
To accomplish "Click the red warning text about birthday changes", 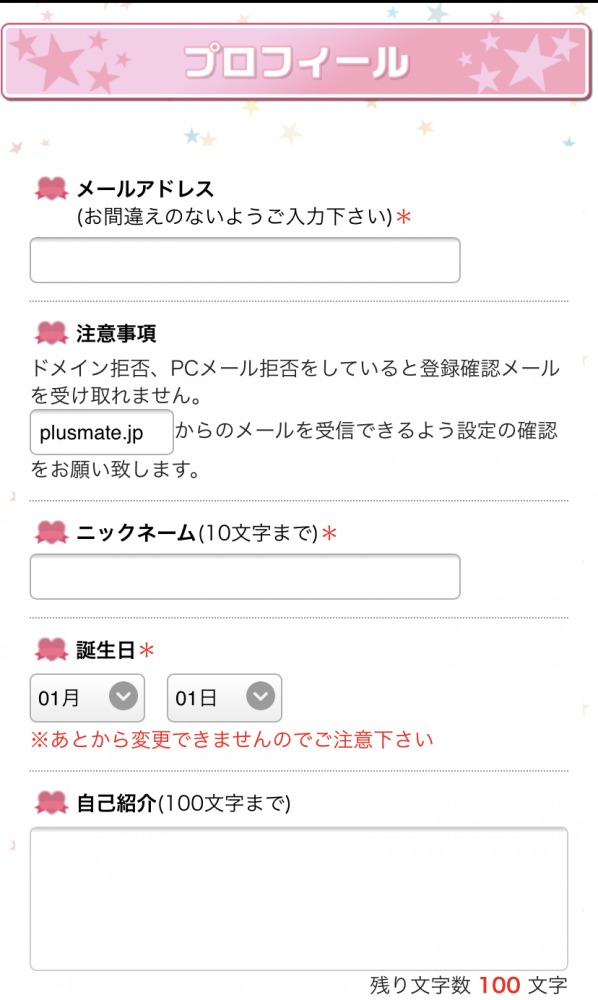I will 232,740.
